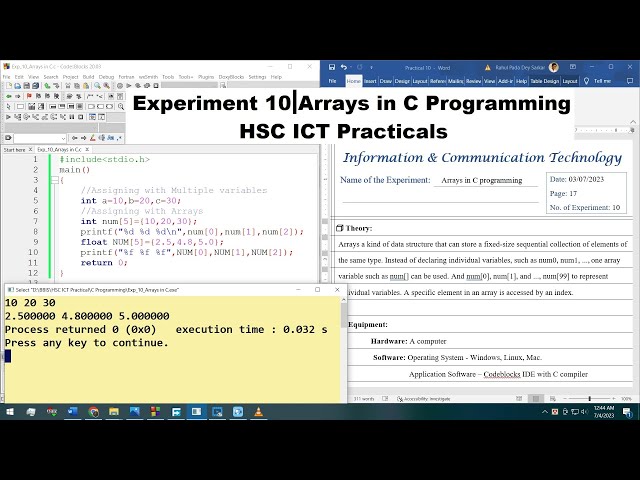Screen dimensions: 640x480
Task: Click Undo icon in Code::Blocks toolbar
Action: click(x=47, y=86)
